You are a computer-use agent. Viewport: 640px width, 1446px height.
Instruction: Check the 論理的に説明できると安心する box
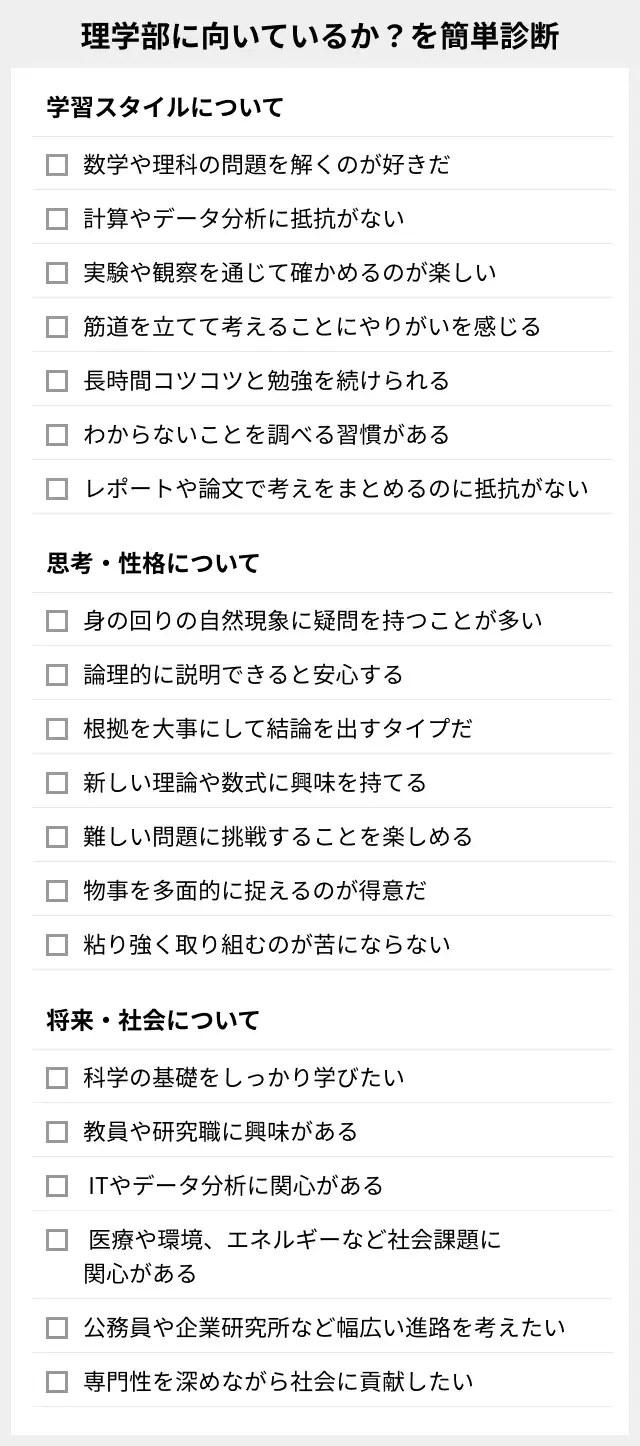tap(57, 675)
